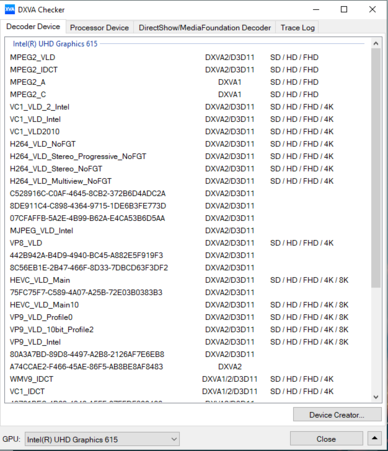Click the DXVA1/2/D3D11 value in WMV9_IDCT row
The image size is (388, 451).
(x=230, y=379)
